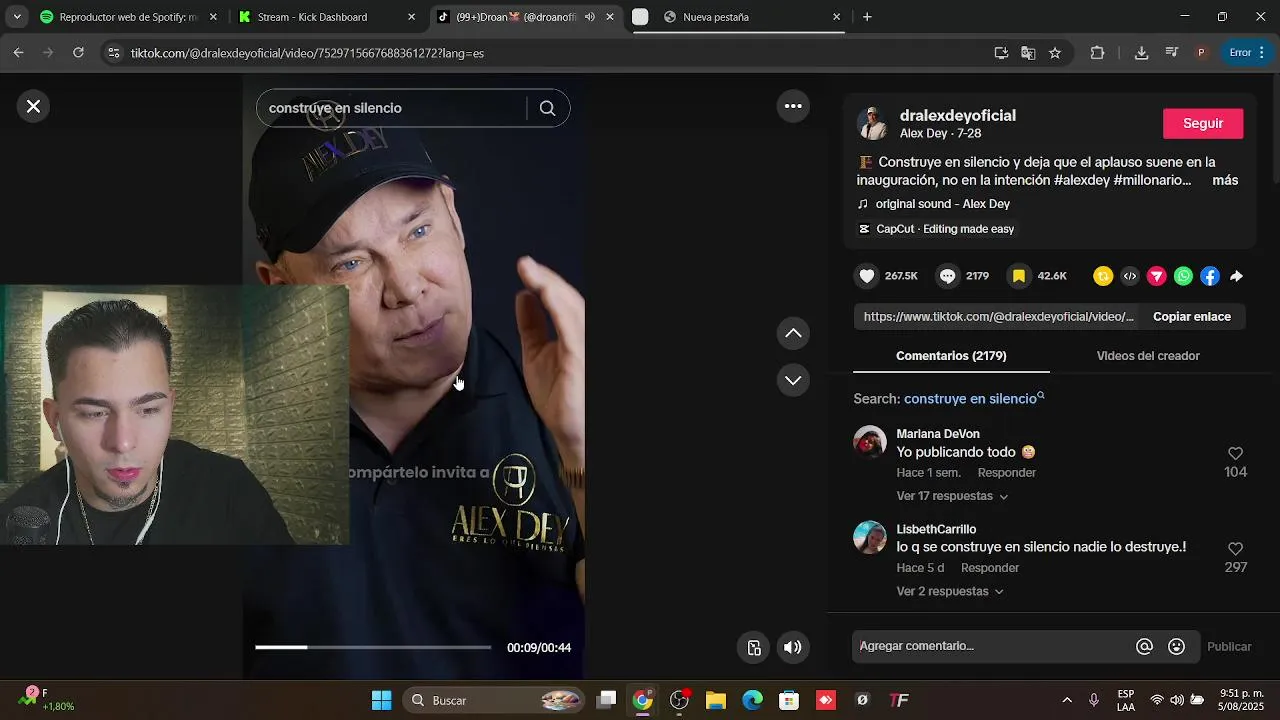
Task: Like Mariana DeVon's comment
Action: 1235,454
